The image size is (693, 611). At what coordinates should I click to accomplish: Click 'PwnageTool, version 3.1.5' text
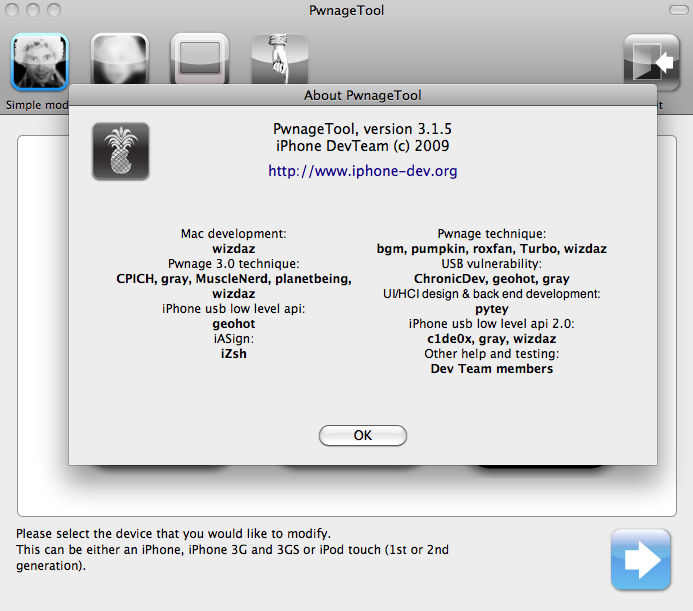tap(362, 129)
